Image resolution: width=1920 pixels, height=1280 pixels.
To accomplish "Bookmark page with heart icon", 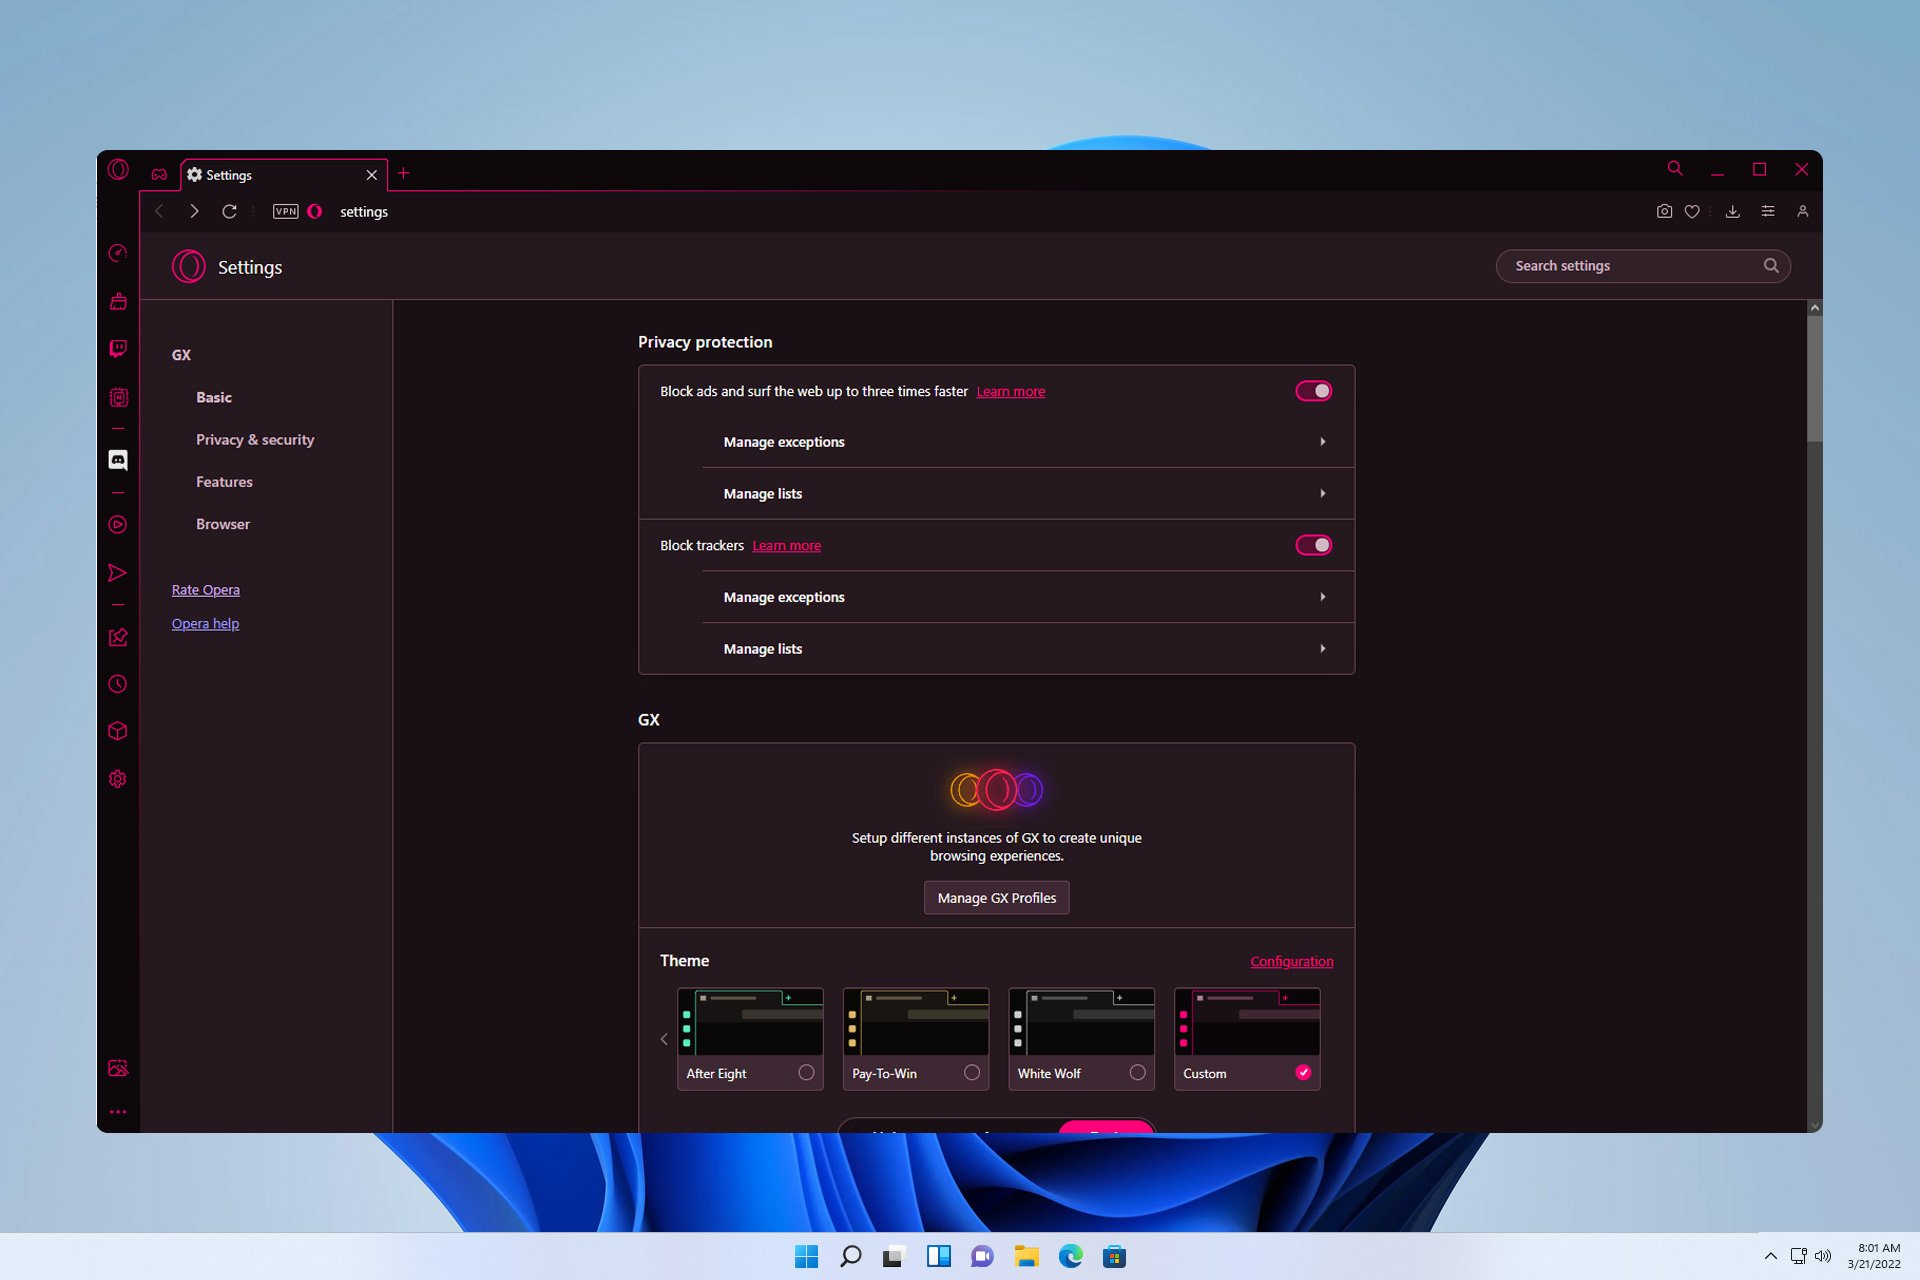I will click(1692, 211).
